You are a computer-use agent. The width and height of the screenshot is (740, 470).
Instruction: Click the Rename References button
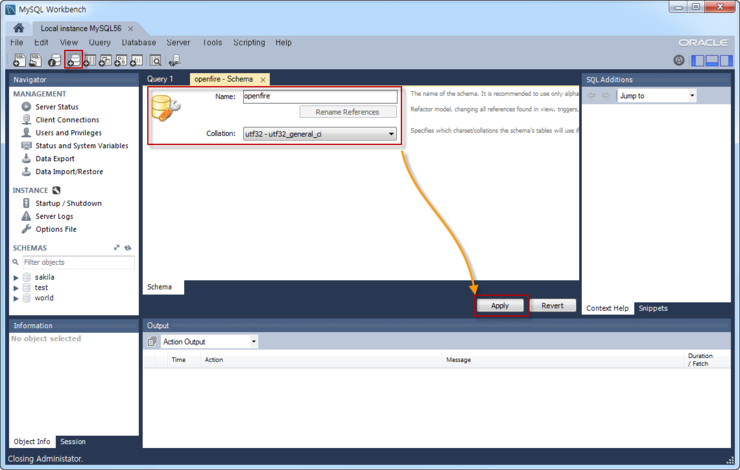pos(347,112)
